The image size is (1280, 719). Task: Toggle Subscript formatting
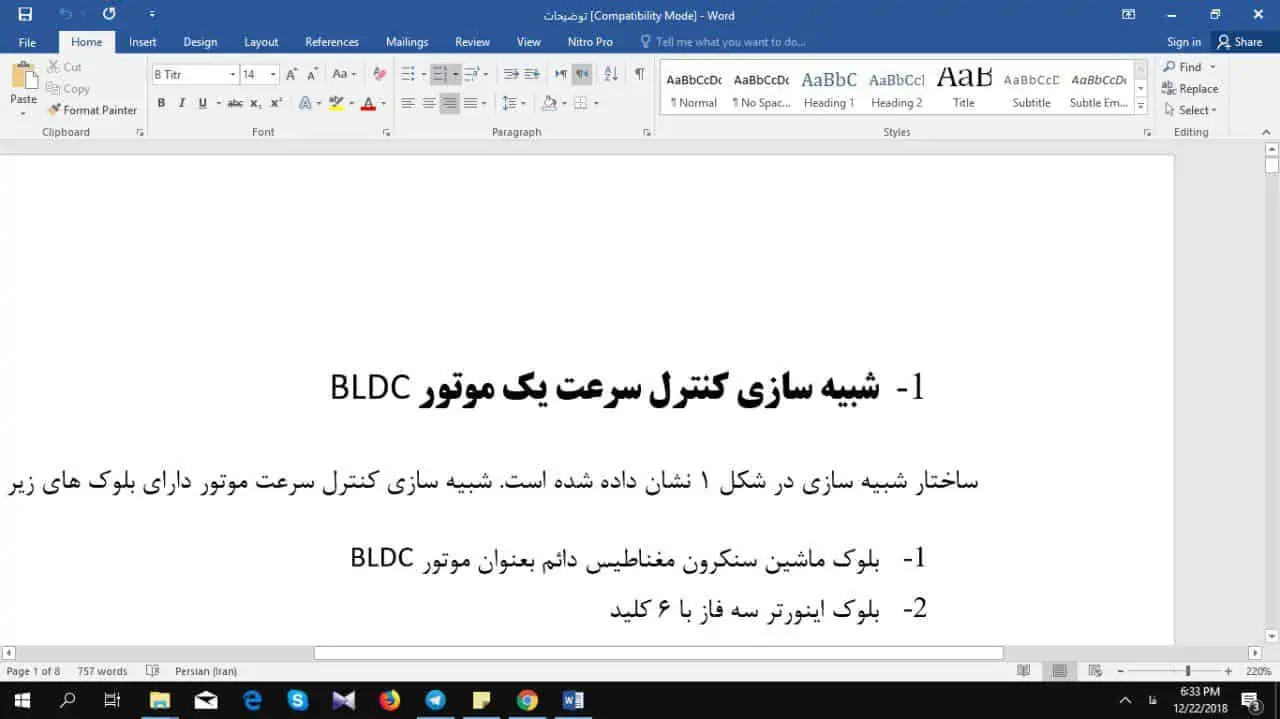(256, 103)
